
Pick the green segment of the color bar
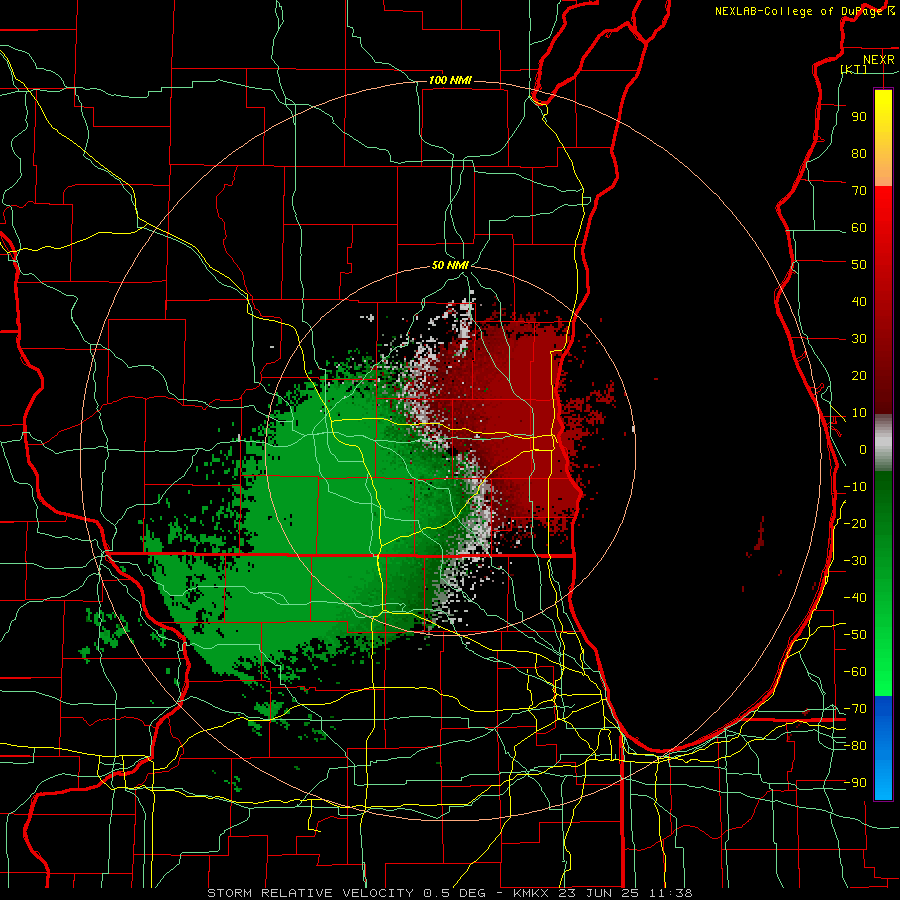click(883, 583)
